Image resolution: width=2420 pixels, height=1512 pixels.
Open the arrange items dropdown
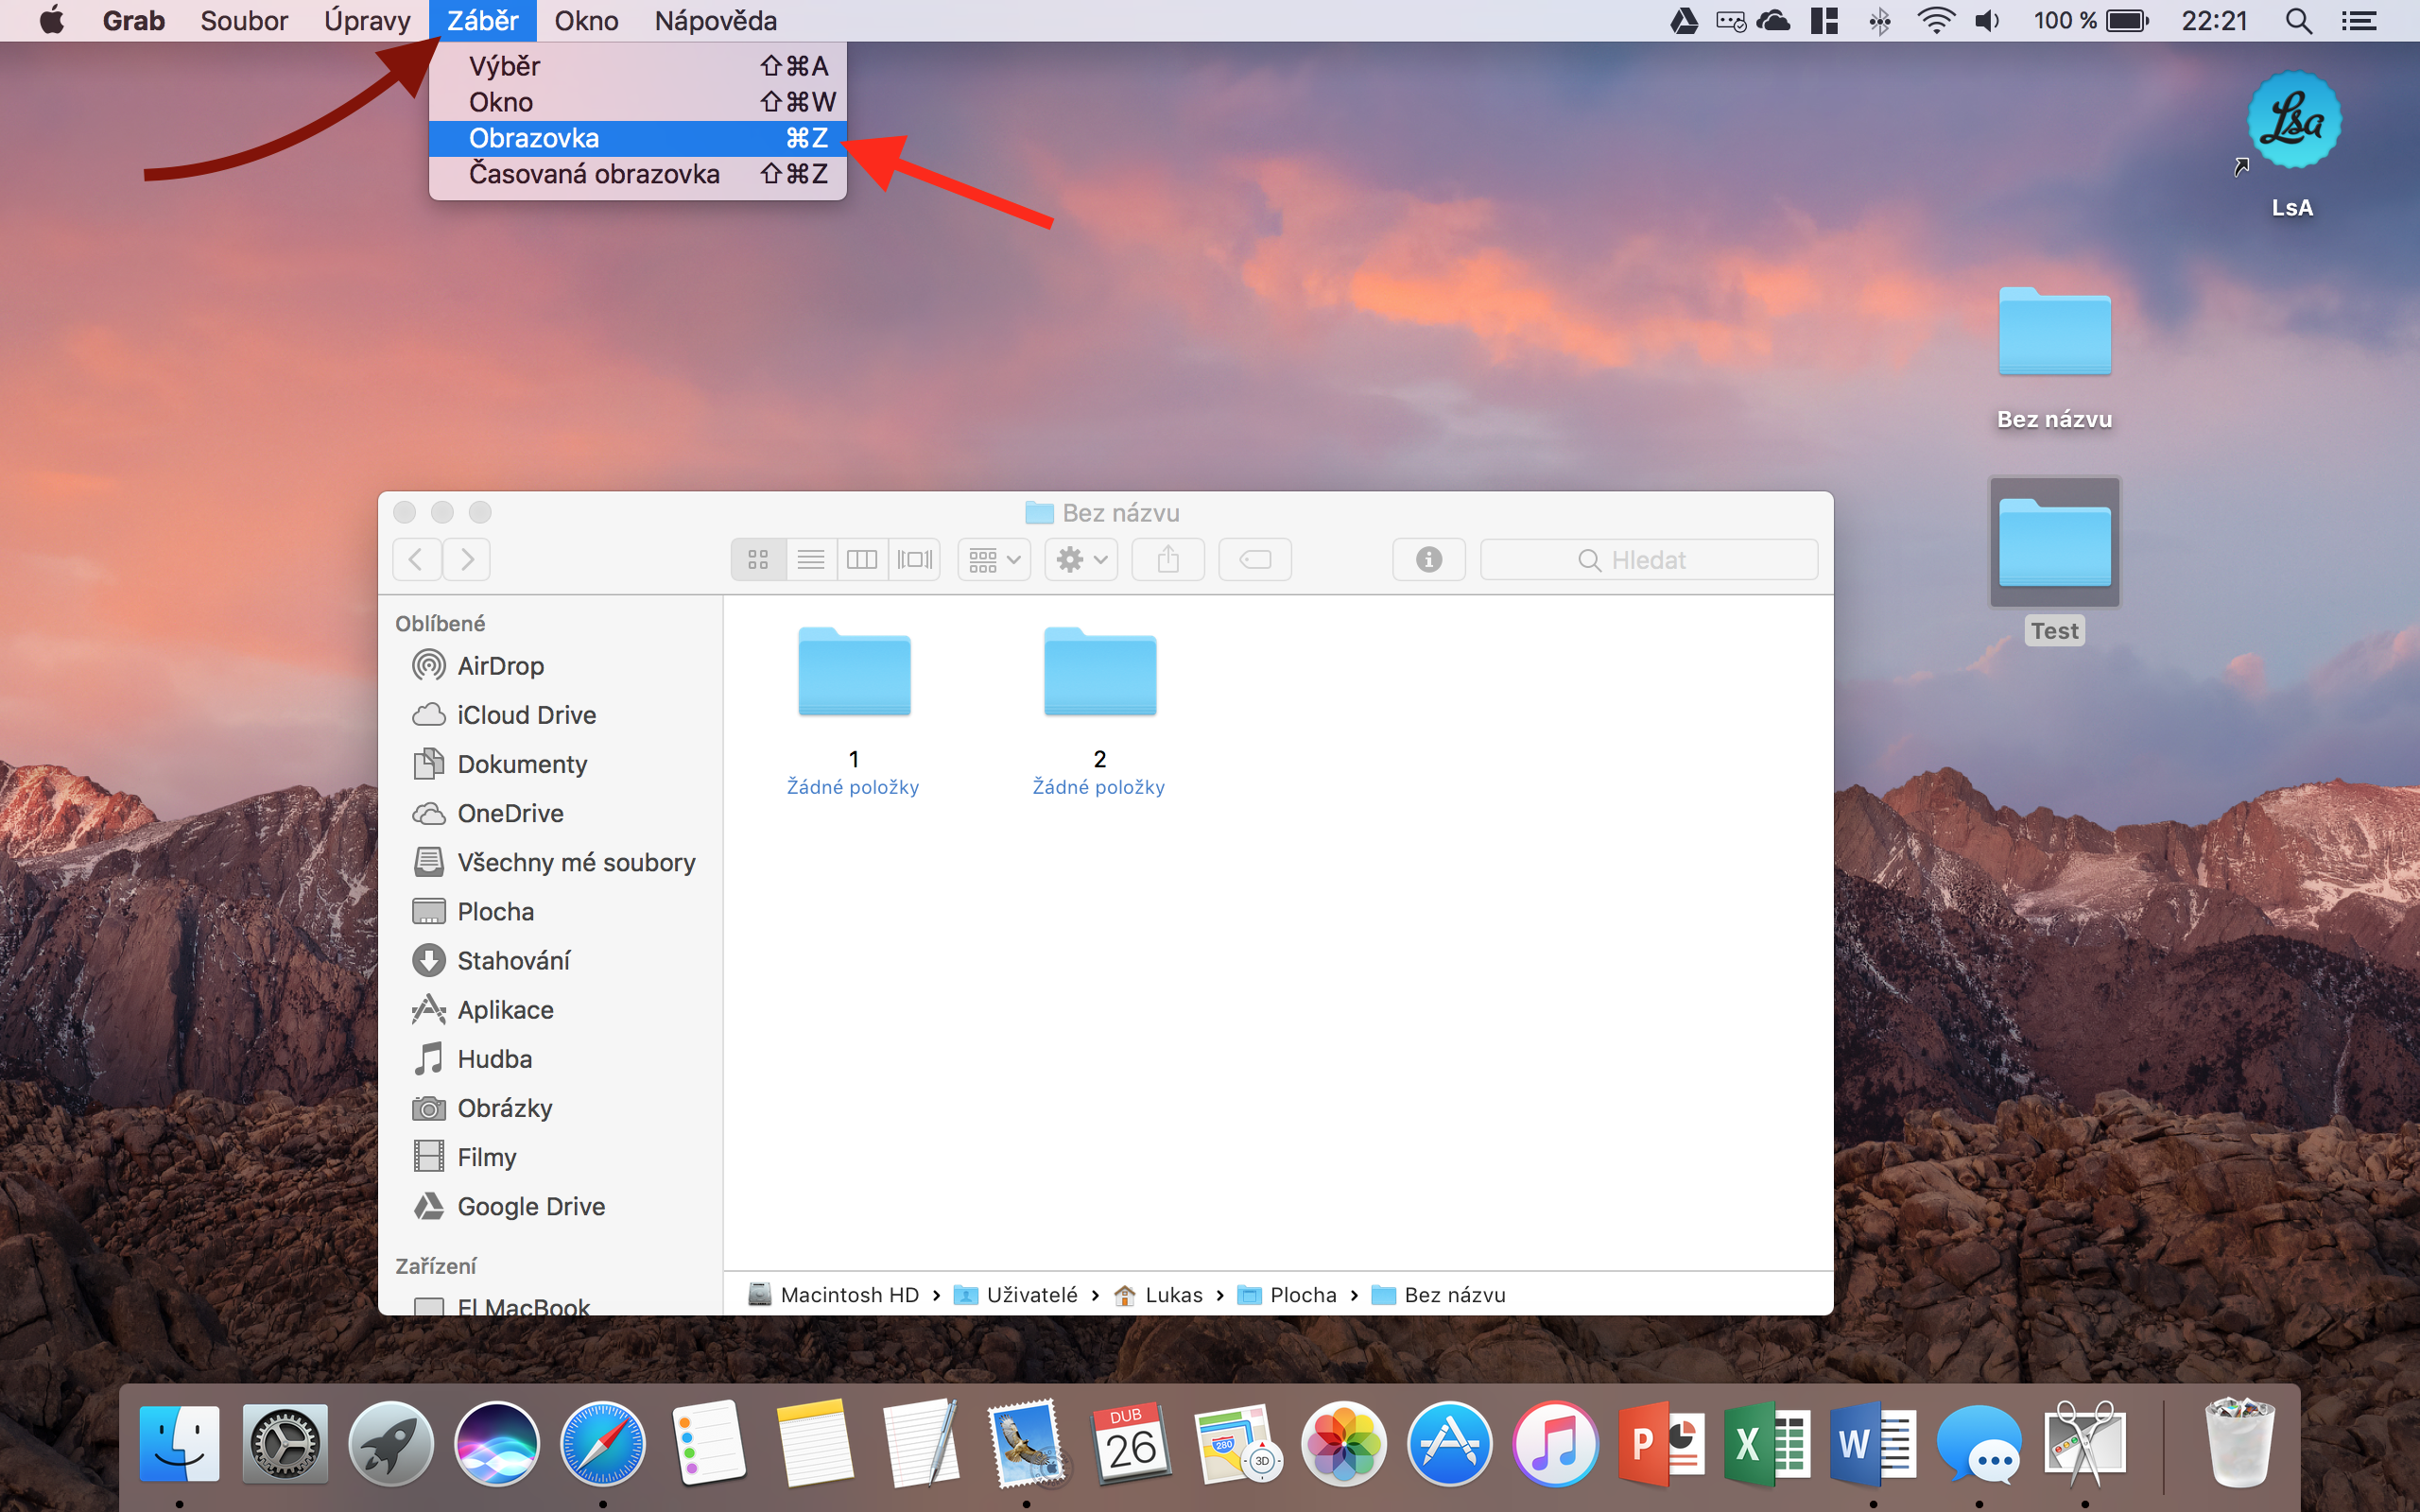(994, 559)
